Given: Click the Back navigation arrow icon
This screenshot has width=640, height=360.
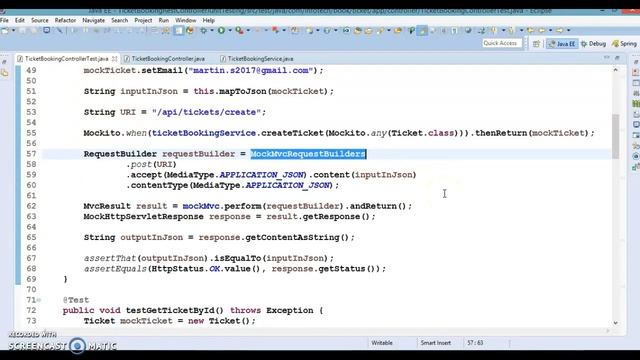Looking at the screenshot, I should 541,30.
